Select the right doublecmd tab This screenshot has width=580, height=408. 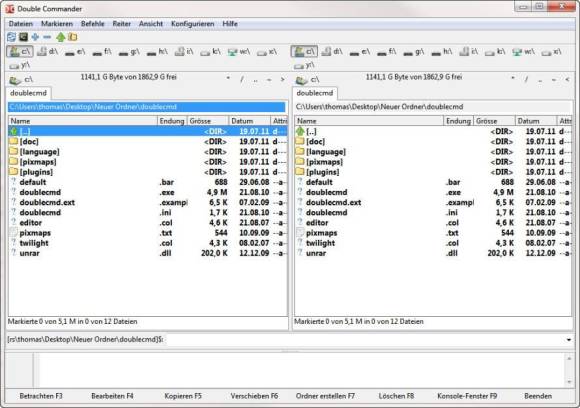tap(315, 93)
